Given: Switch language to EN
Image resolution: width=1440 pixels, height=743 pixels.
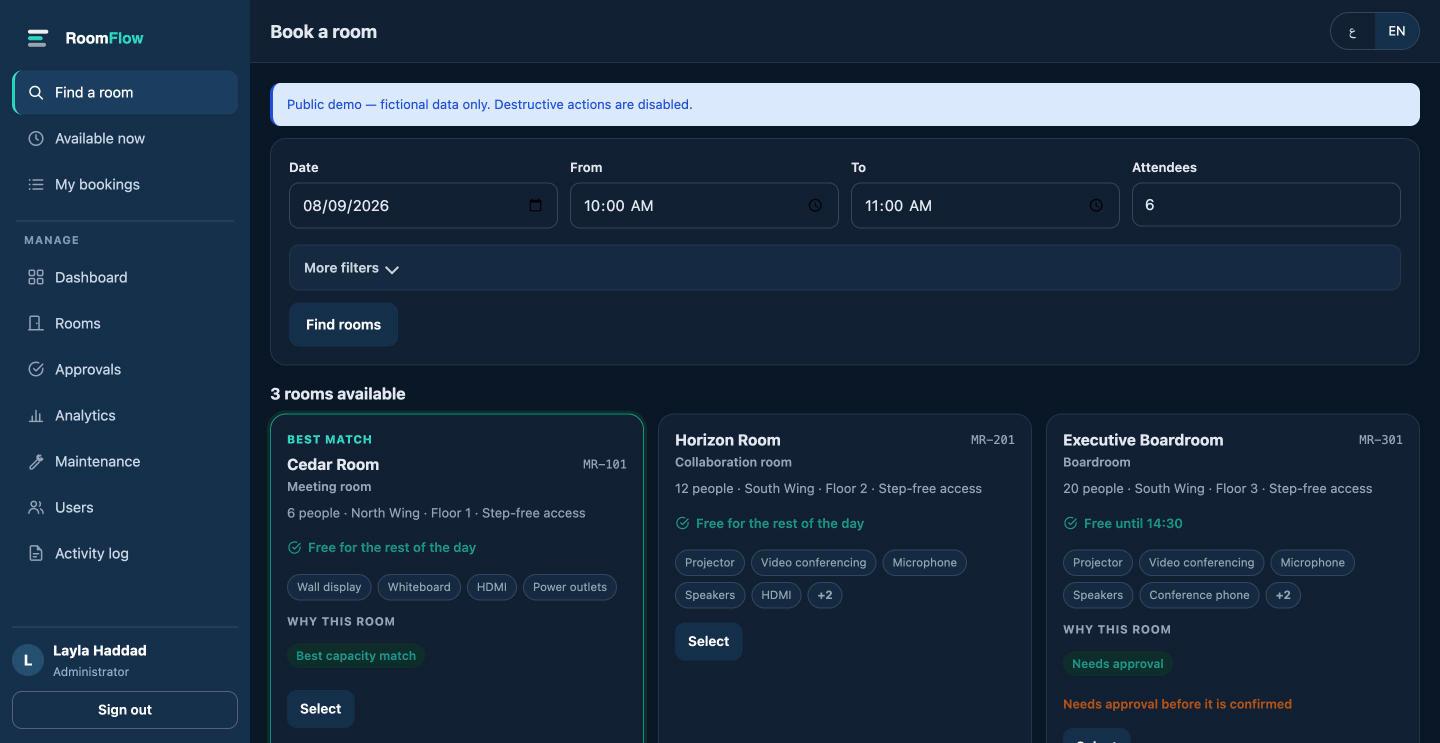Looking at the screenshot, I should pos(1397,32).
